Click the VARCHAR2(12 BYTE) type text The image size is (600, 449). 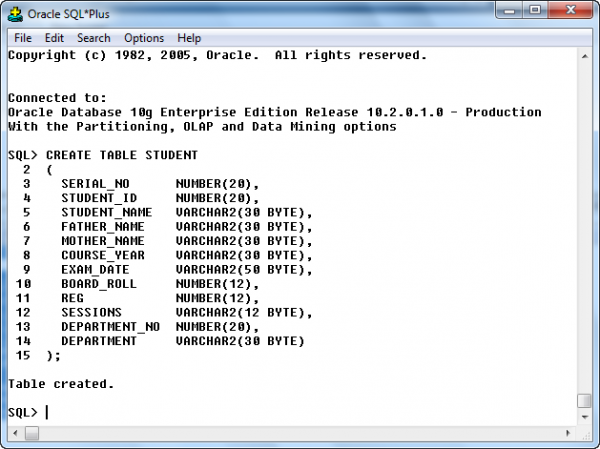[x=240, y=313]
